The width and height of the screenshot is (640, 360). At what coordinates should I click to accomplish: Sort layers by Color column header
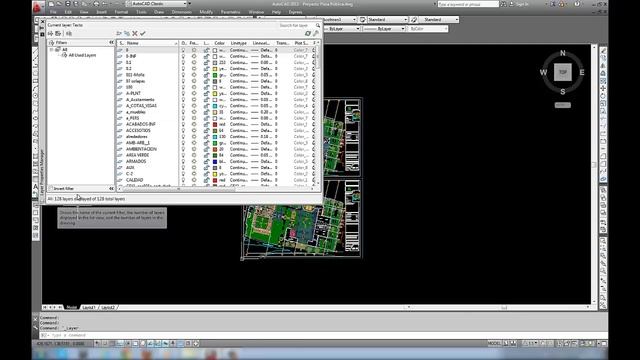click(x=220, y=43)
